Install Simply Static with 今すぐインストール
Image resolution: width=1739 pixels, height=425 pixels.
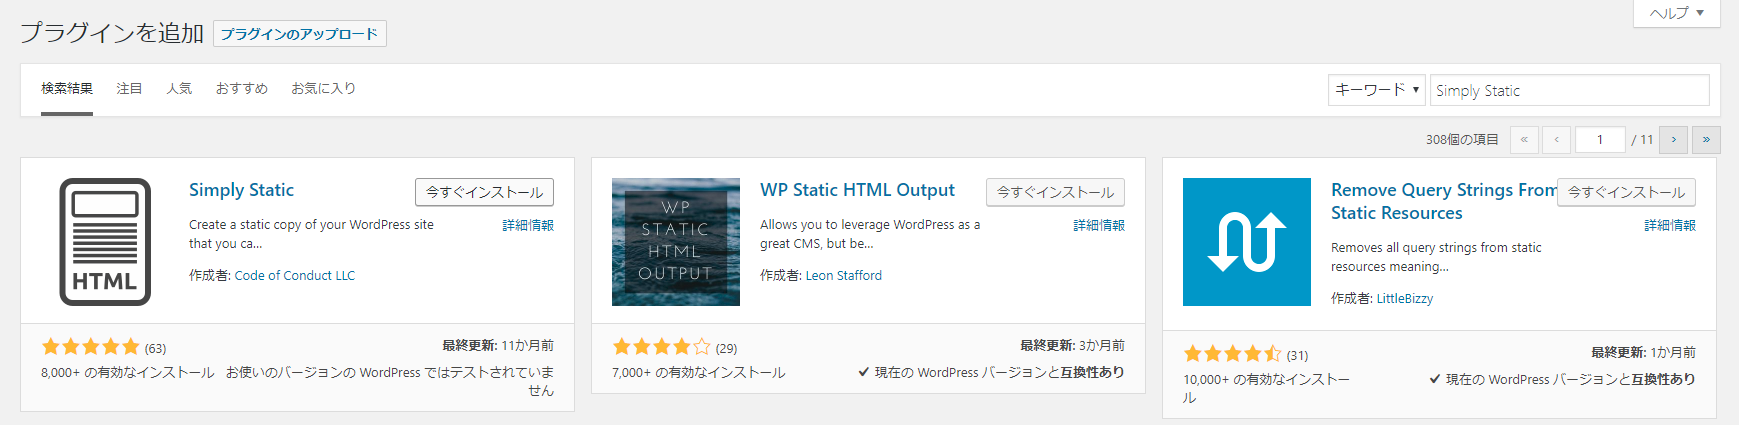click(484, 192)
